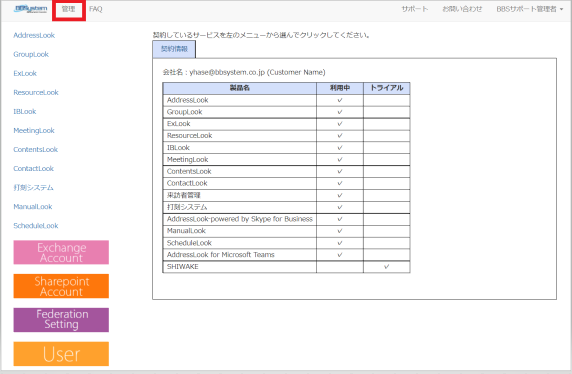The width and height of the screenshot is (572, 374).
Task: Open ScheduleLook in the left menu
Action: click(x=36, y=225)
